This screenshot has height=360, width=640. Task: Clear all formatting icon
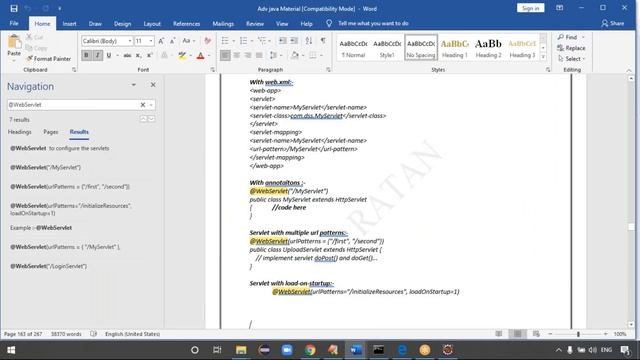tap(207, 41)
